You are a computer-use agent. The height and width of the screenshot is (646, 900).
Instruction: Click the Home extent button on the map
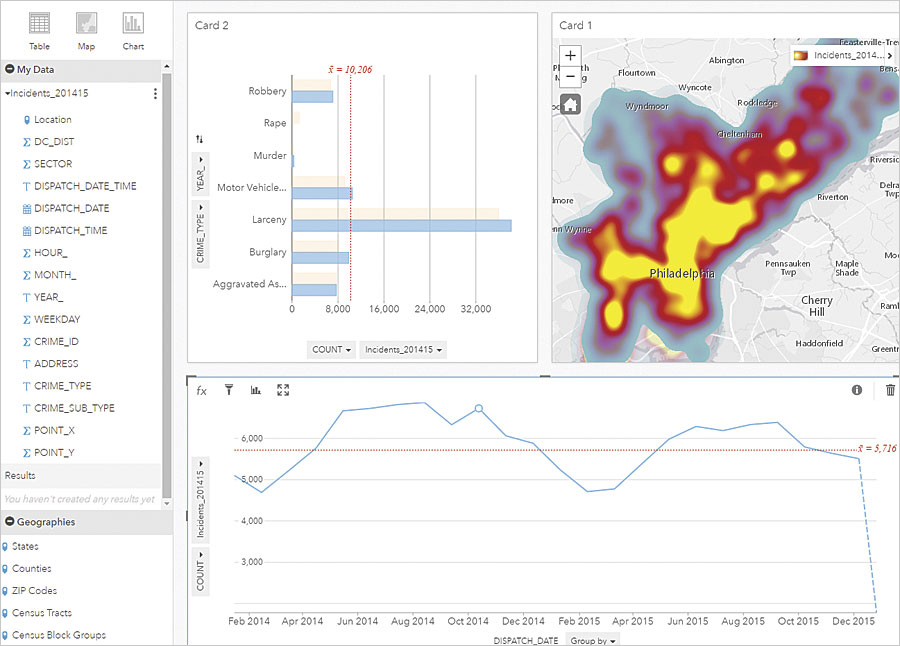pyautogui.click(x=570, y=104)
